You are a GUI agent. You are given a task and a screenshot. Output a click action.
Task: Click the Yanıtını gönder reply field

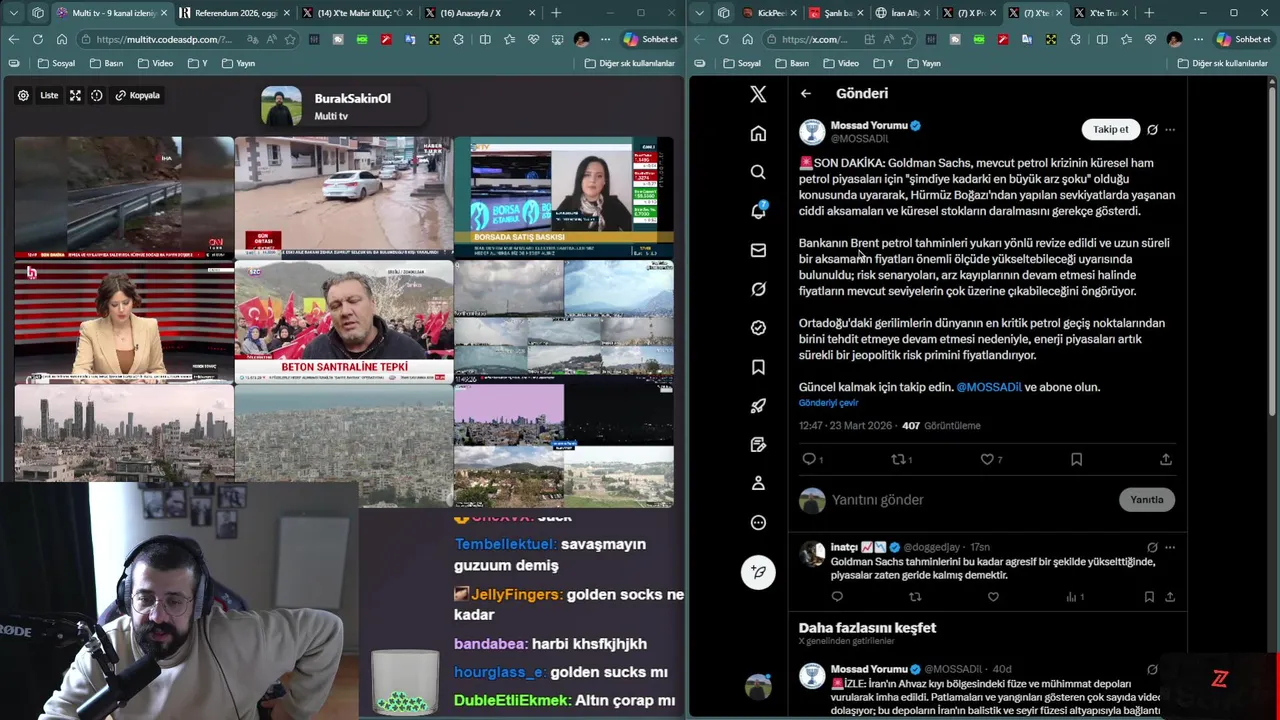[x=970, y=500]
